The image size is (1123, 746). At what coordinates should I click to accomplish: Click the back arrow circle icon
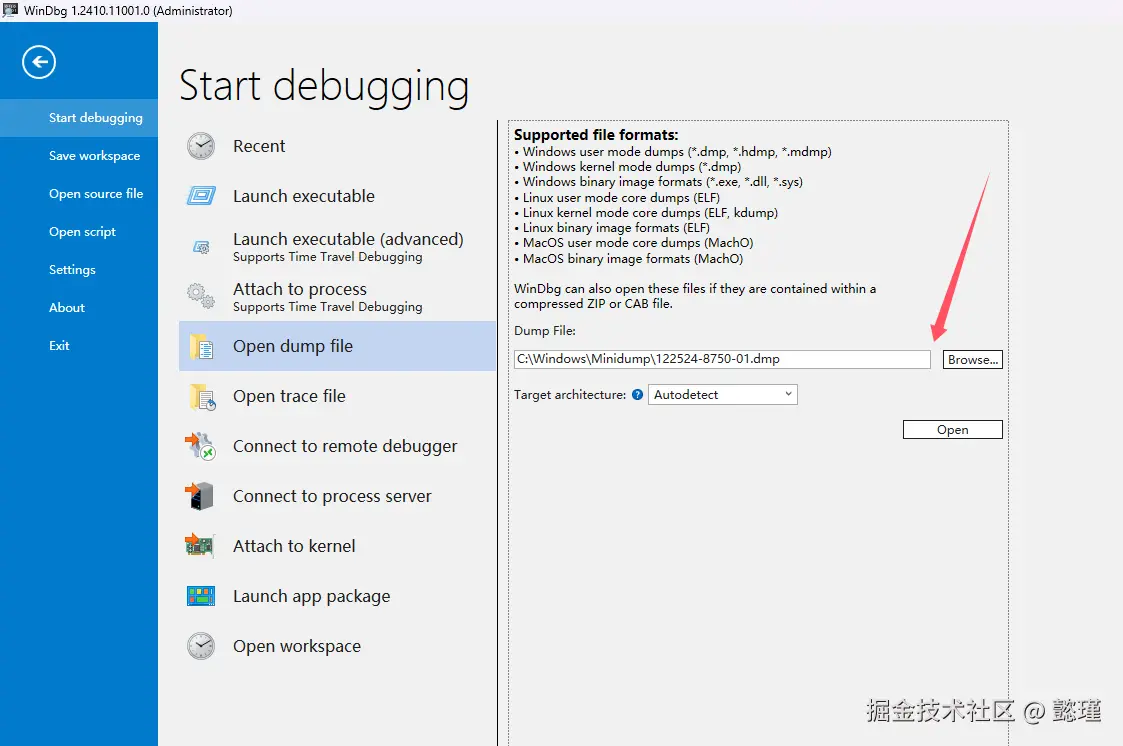coord(39,62)
